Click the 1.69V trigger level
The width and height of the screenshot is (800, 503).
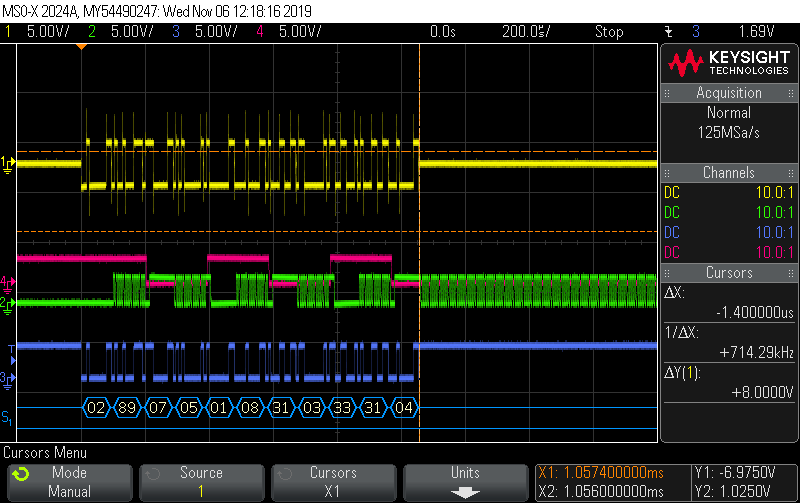point(757,32)
